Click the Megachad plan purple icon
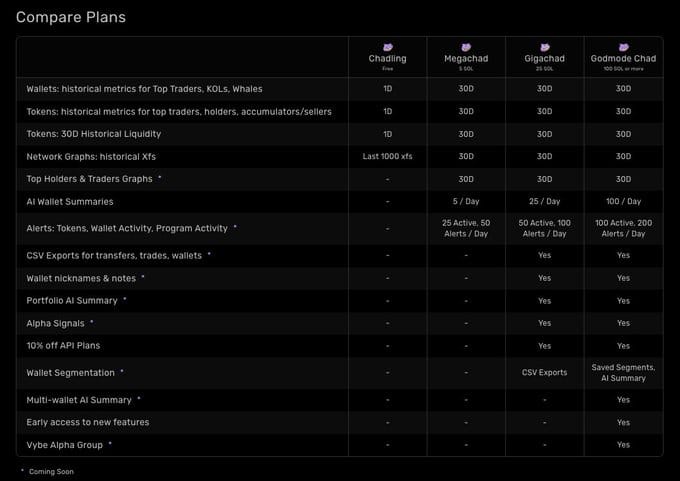Screen dimensions: 680x481 [x=466, y=47]
